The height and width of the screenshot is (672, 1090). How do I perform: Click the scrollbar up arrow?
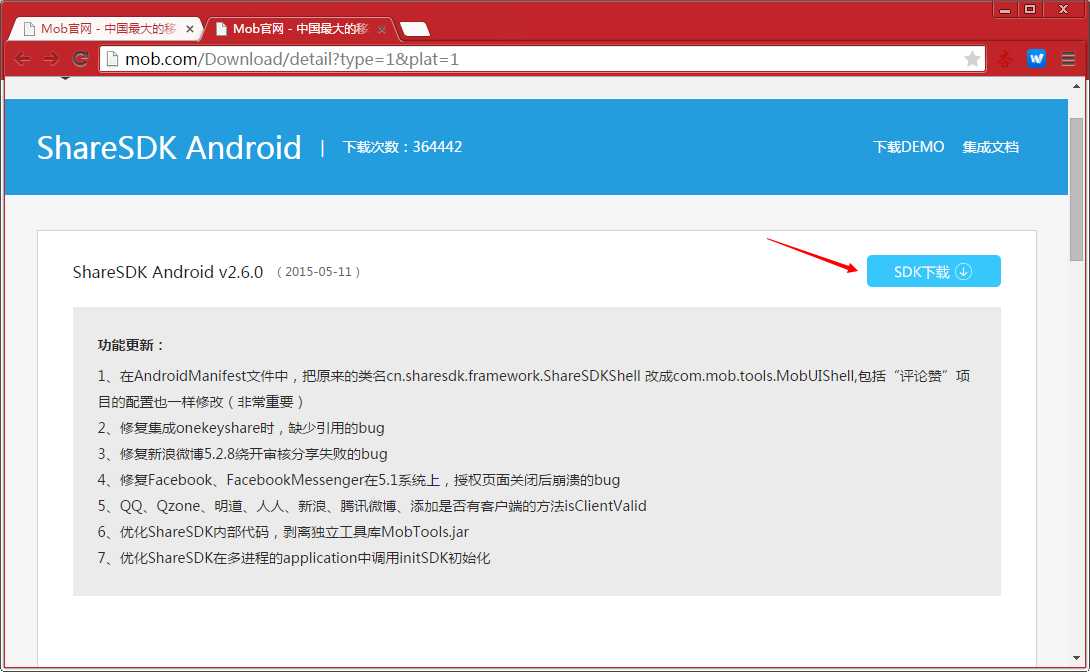coord(1076,86)
